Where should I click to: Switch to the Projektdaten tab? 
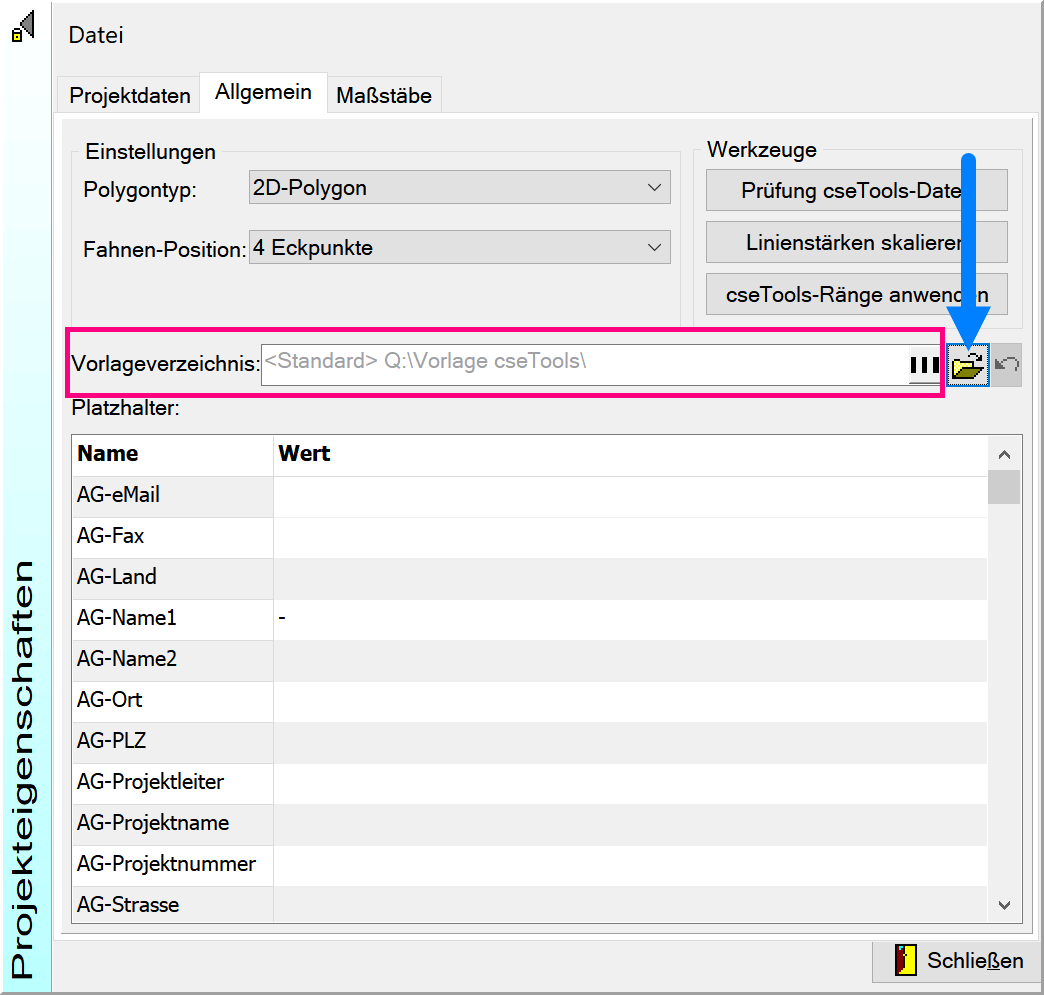click(x=129, y=96)
